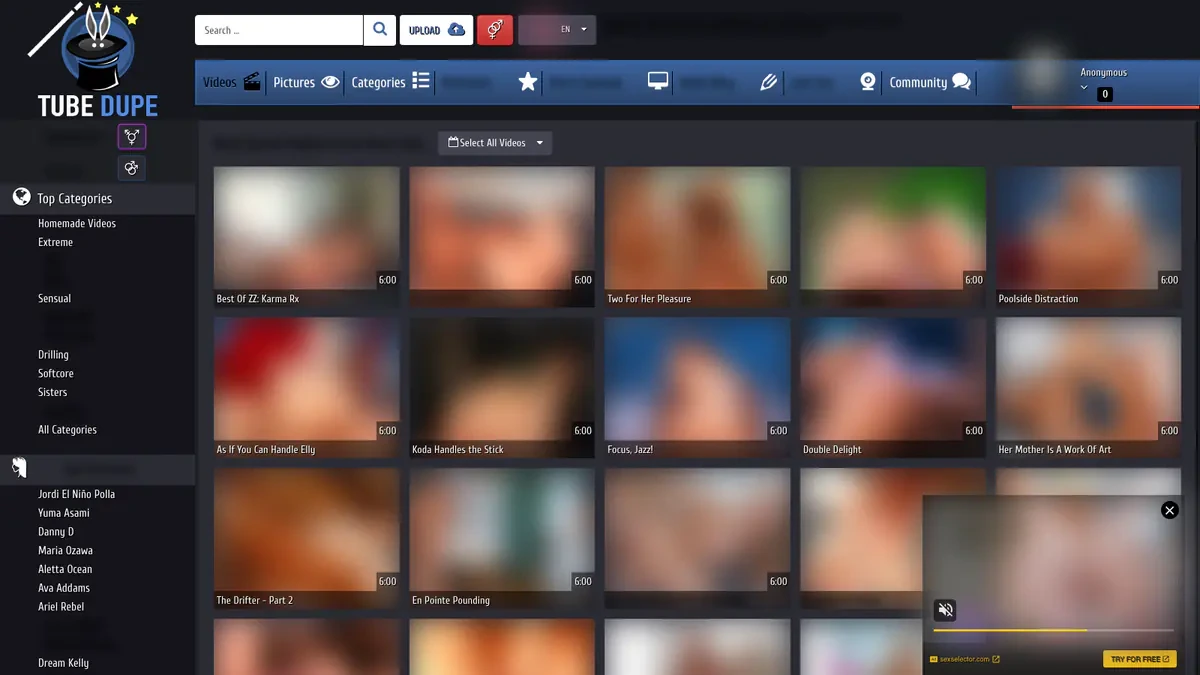This screenshot has height=675, width=1200.
Task: Click the Top Categories globe icon
Action: 21,197
